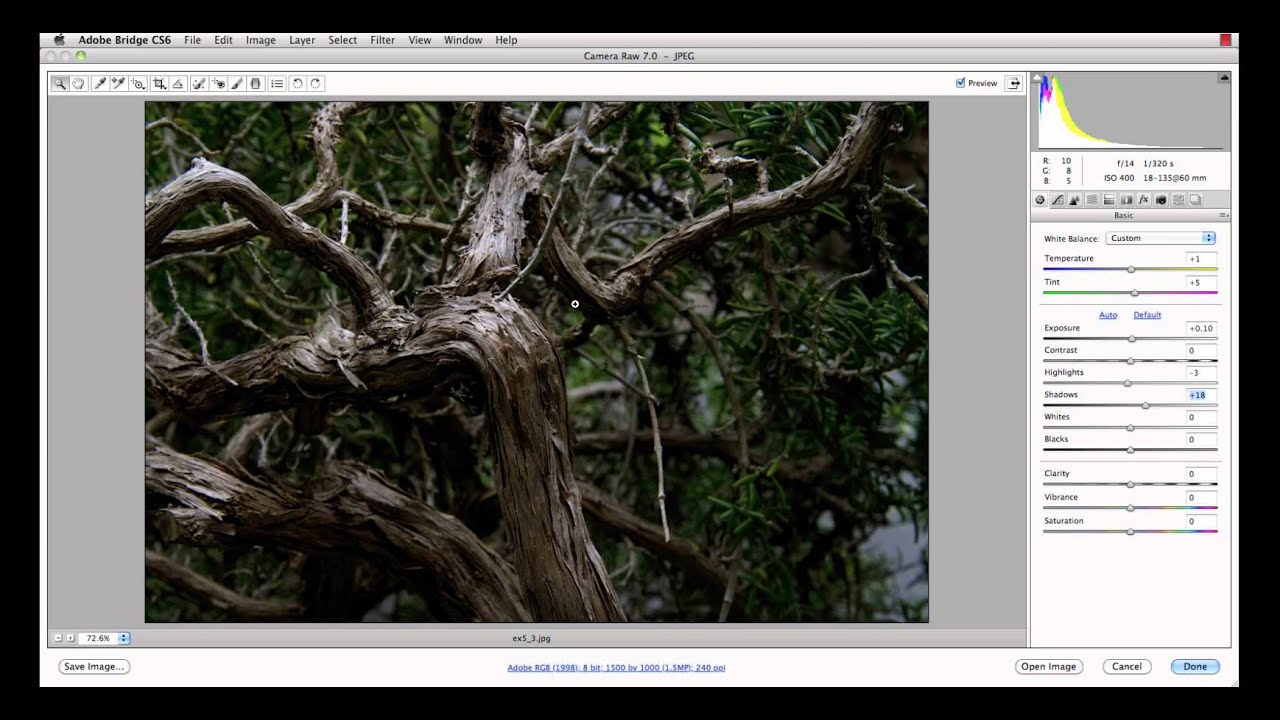Open Camera Raw preferences list icon
1280x720 pixels.
[x=277, y=84]
